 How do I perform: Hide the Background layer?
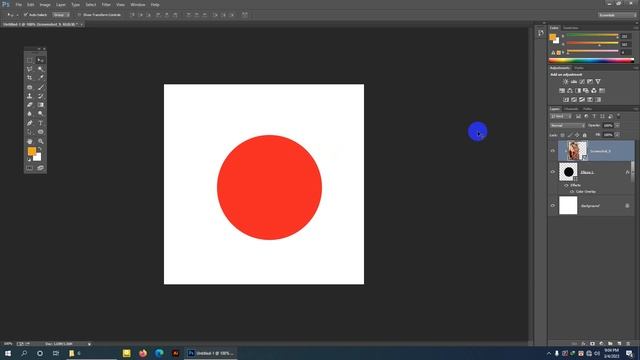(x=553, y=206)
